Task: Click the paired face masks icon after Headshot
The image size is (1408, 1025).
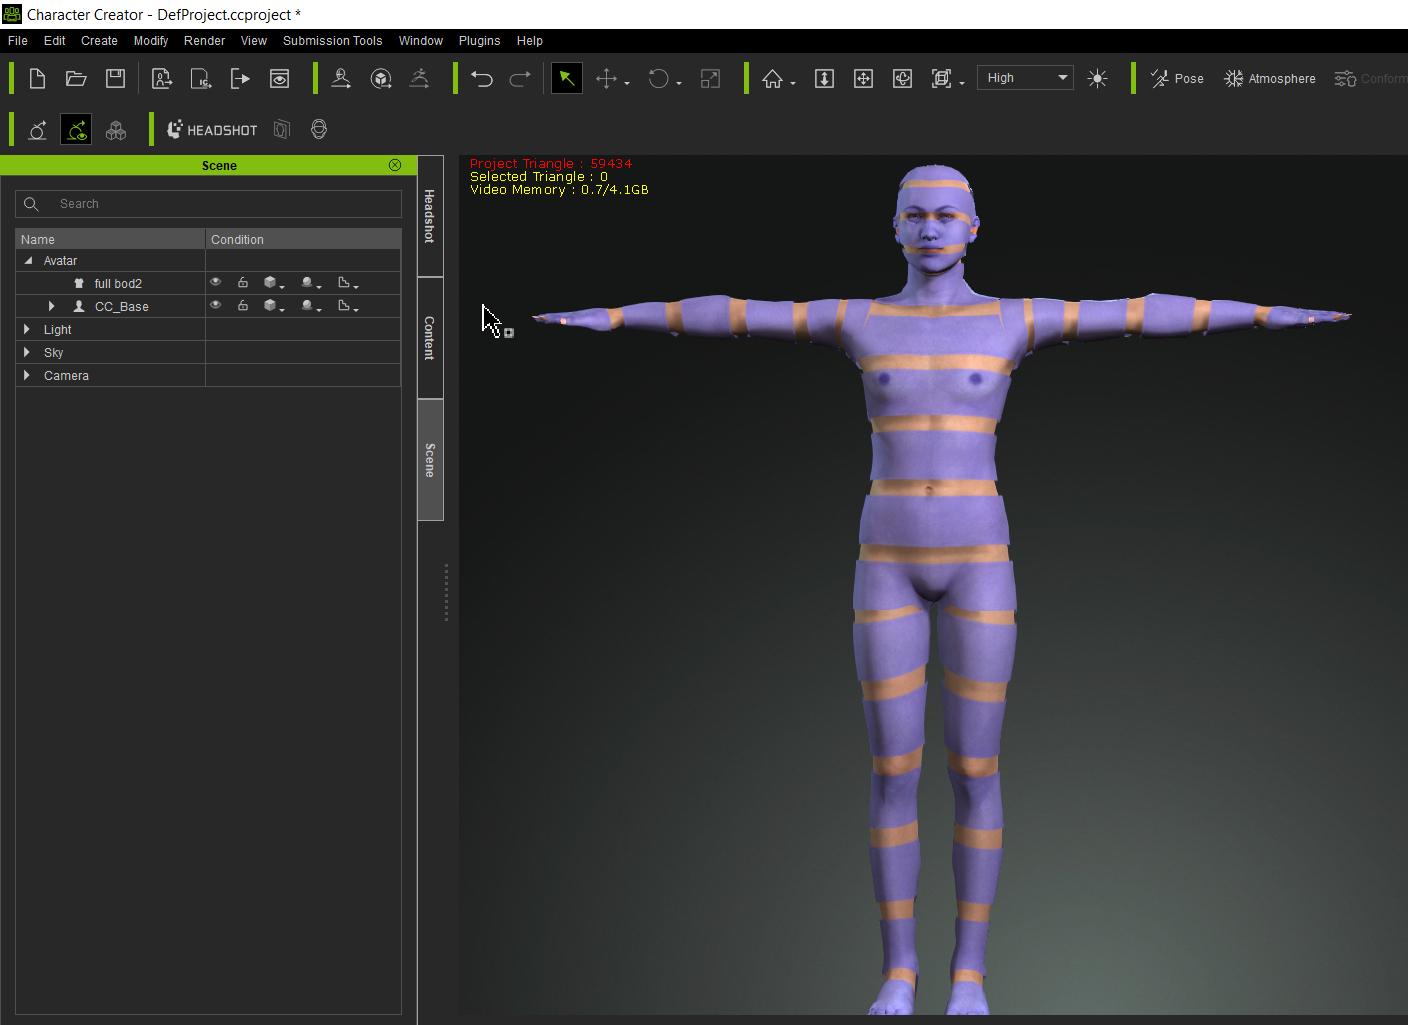Action: pyautogui.click(x=282, y=130)
